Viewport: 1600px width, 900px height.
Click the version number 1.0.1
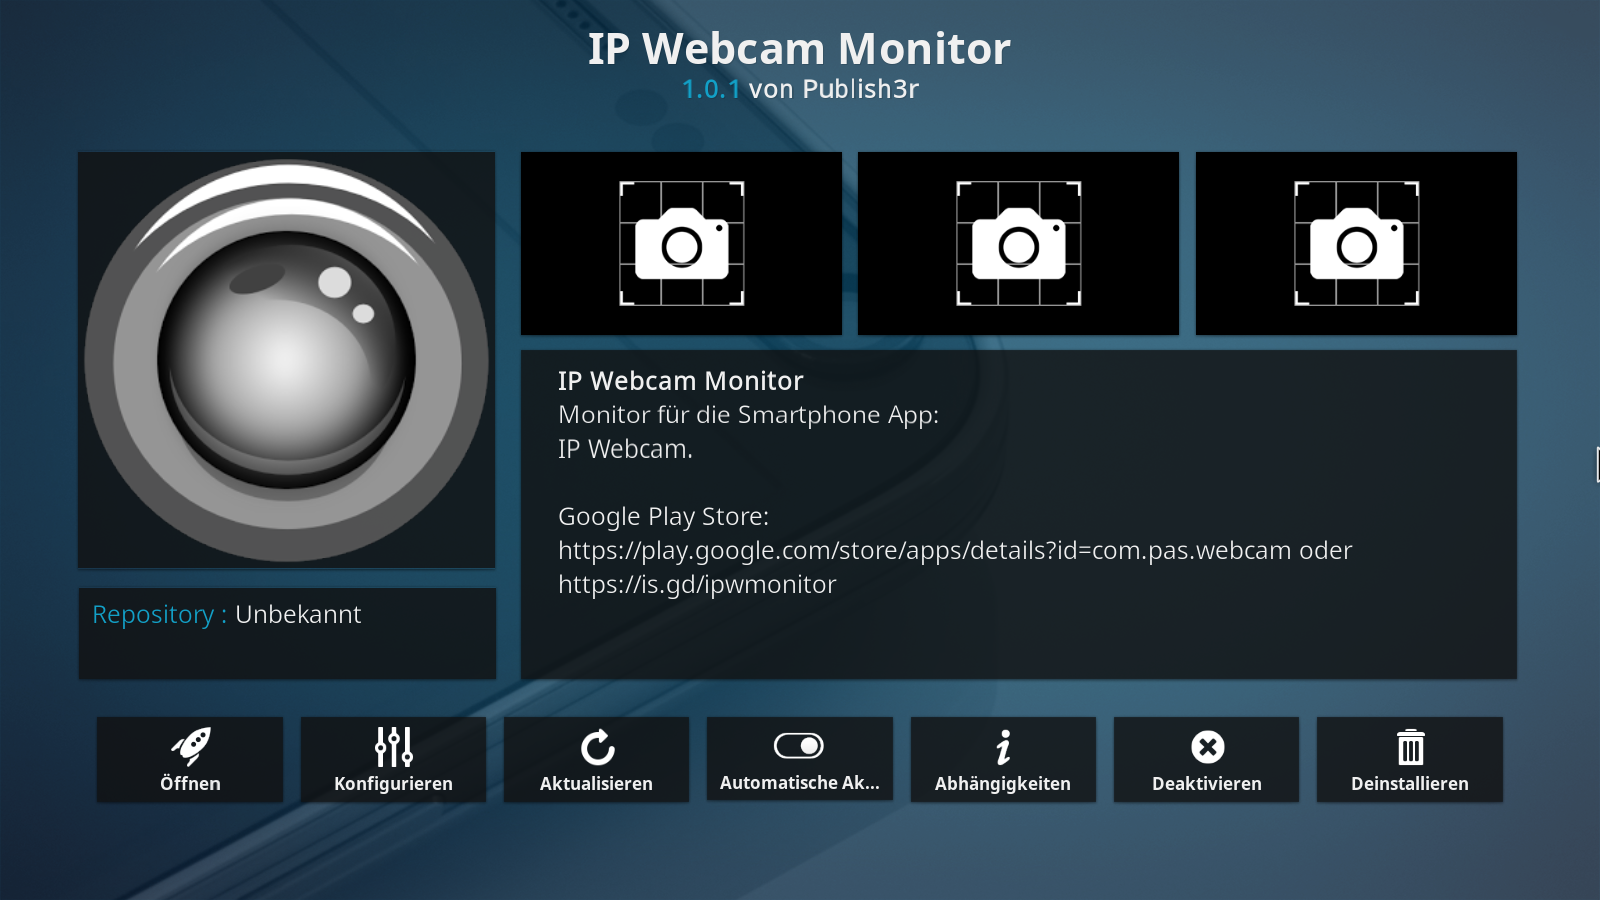tap(711, 89)
